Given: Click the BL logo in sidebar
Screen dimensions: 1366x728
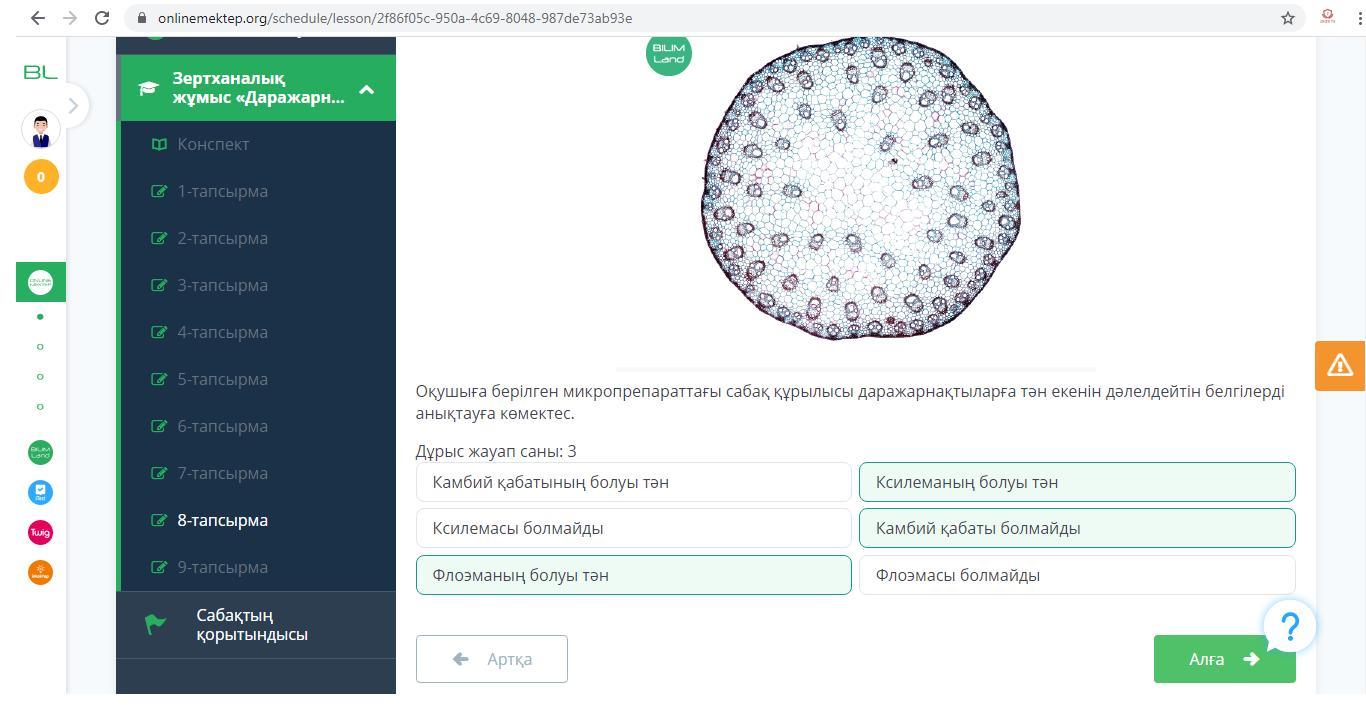Looking at the screenshot, I should [41, 73].
